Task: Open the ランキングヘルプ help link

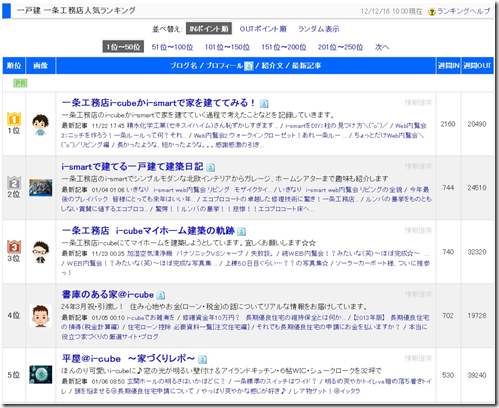Action: (463, 11)
